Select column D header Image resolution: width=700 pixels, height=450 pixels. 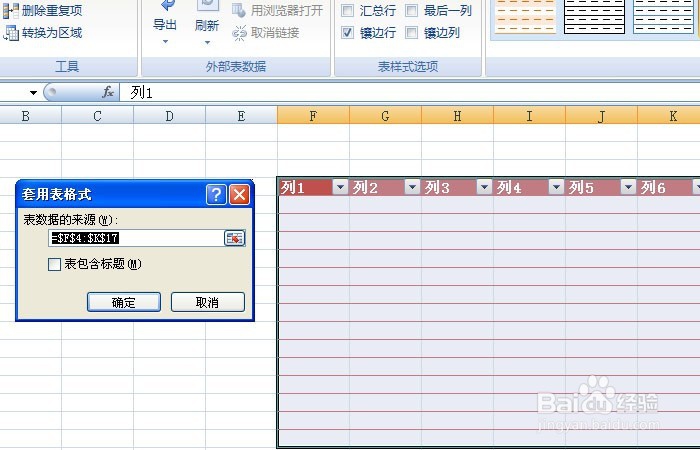coord(169,116)
